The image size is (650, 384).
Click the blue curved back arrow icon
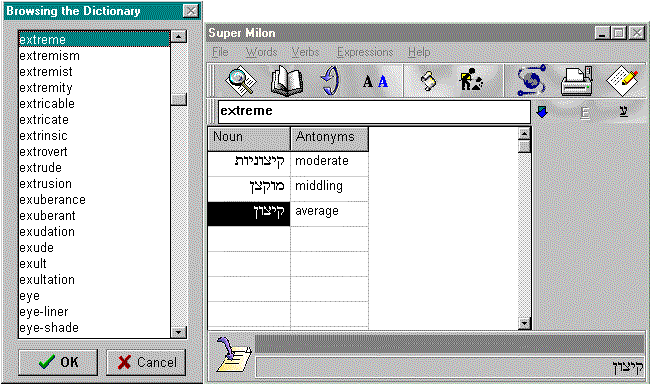[330, 80]
